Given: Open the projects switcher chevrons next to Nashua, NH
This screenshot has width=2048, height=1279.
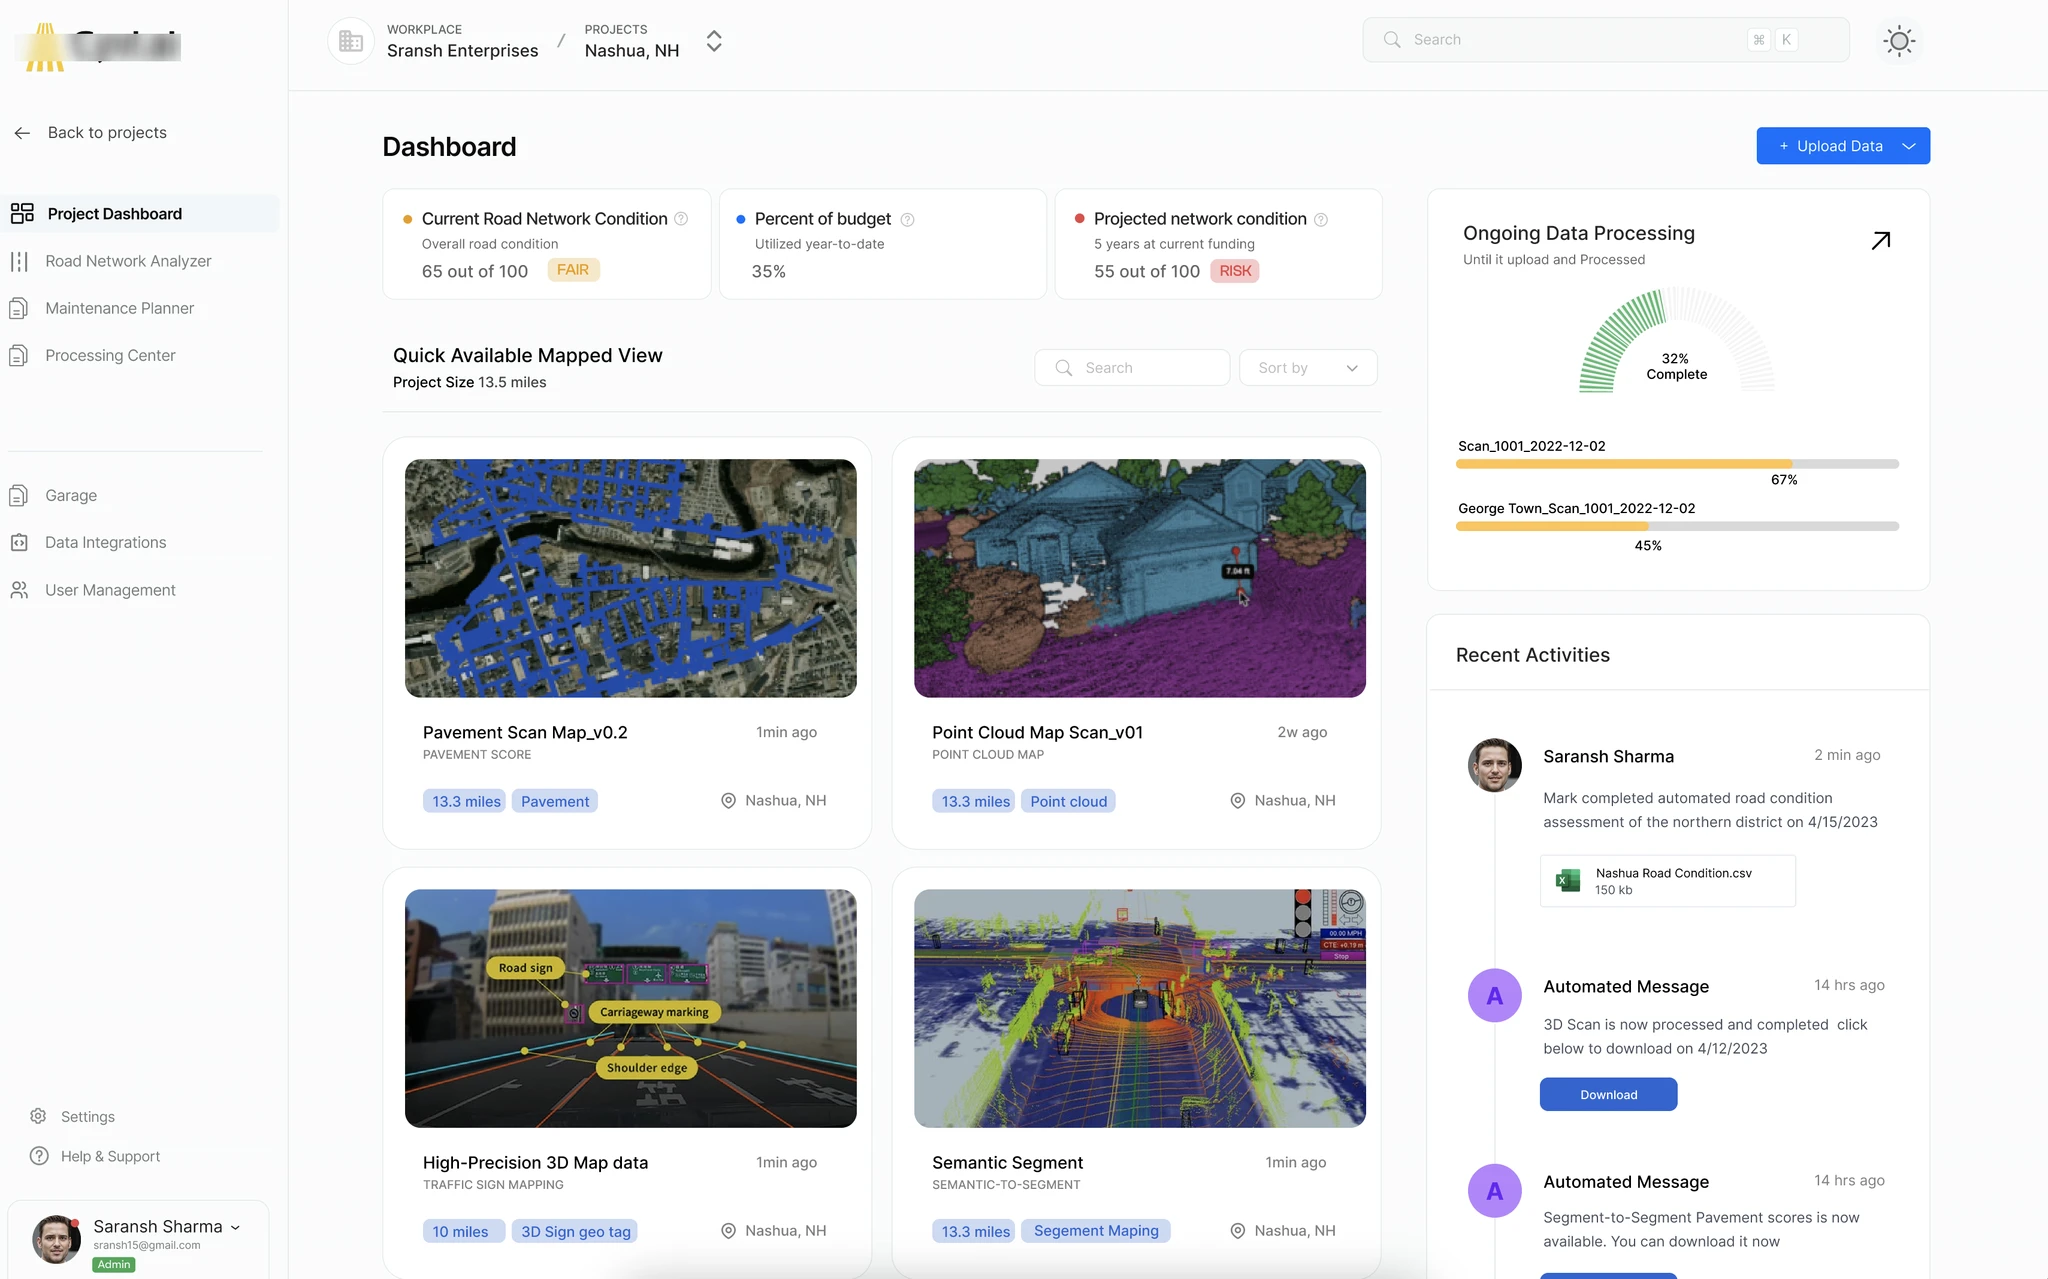Looking at the screenshot, I should pos(713,41).
